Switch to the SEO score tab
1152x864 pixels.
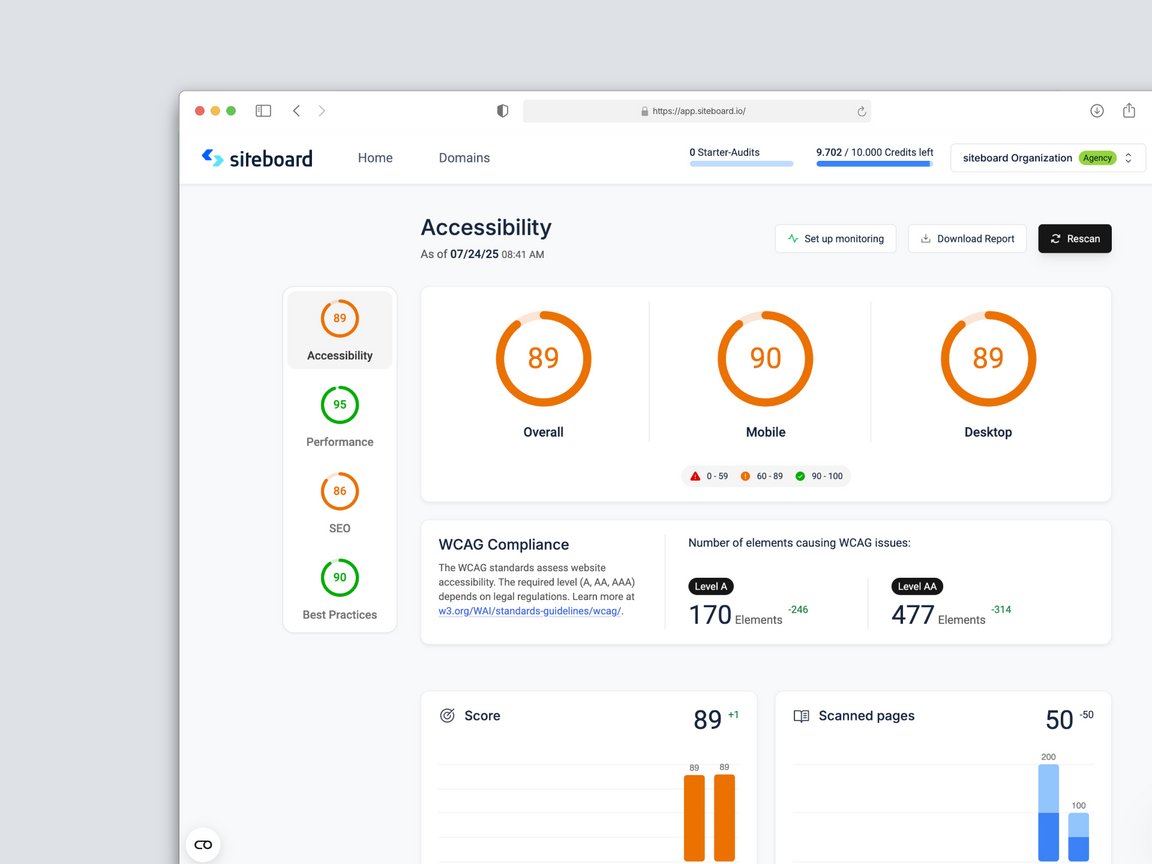tap(340, 503)
